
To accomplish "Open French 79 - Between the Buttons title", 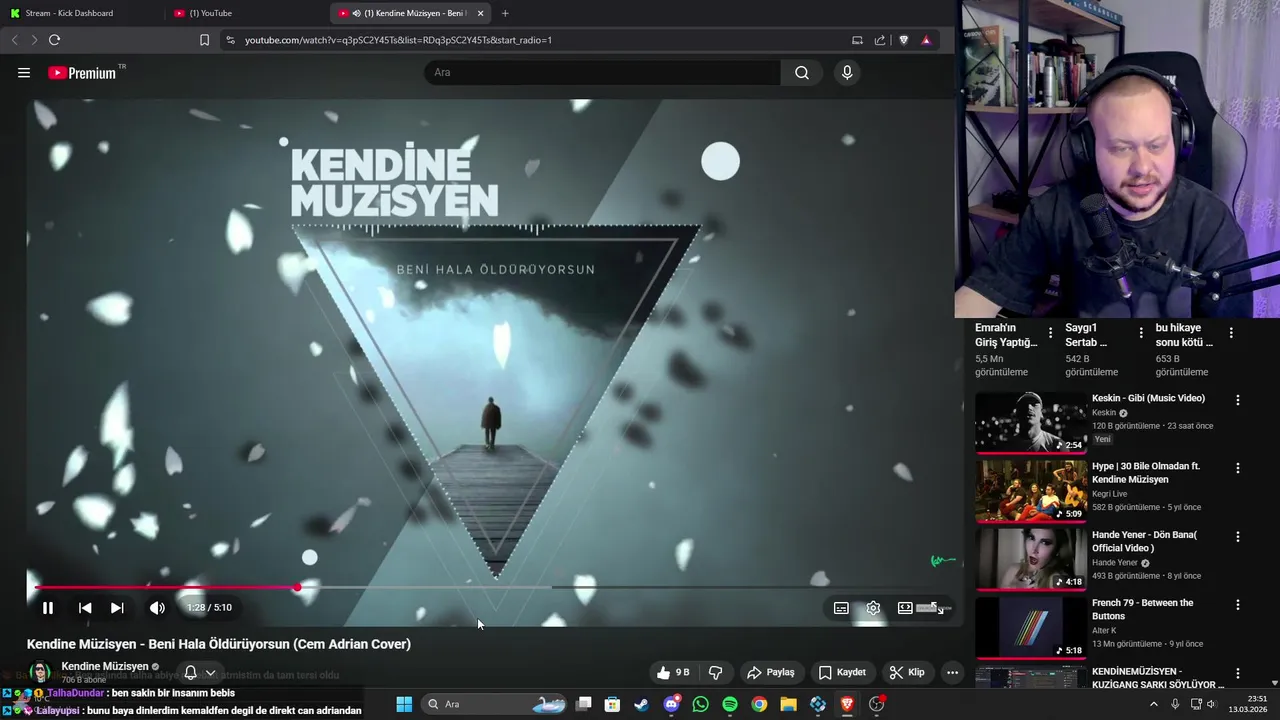I will pos(1142,609).
